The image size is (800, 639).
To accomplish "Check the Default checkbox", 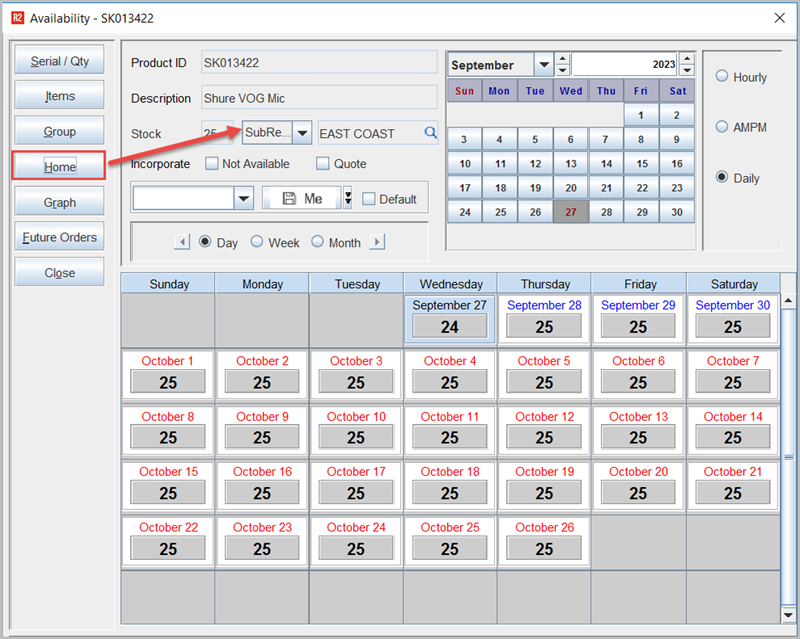I will (x=369, y=199).
